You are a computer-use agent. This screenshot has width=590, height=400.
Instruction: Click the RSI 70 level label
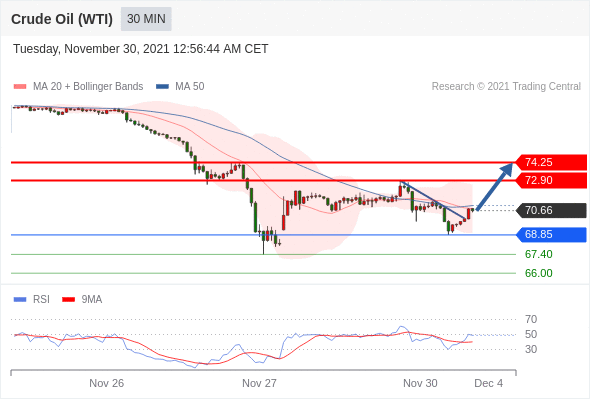(531, 319)
